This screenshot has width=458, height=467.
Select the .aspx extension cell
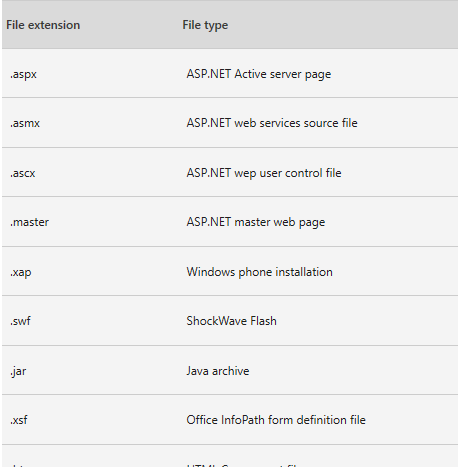click(23, 74)
